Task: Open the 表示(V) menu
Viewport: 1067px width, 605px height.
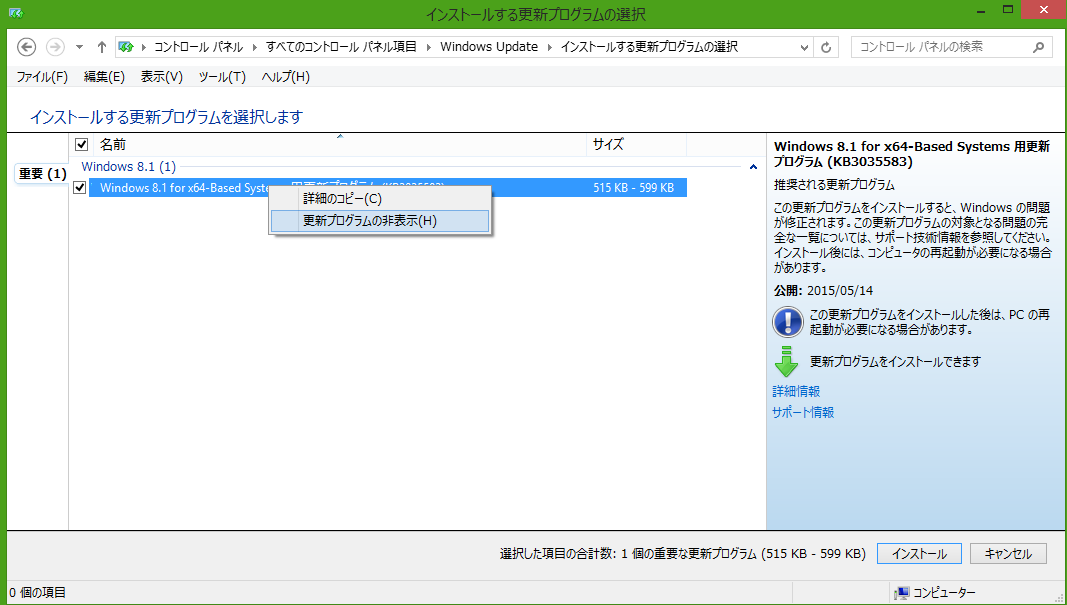Action: point(162,77)
